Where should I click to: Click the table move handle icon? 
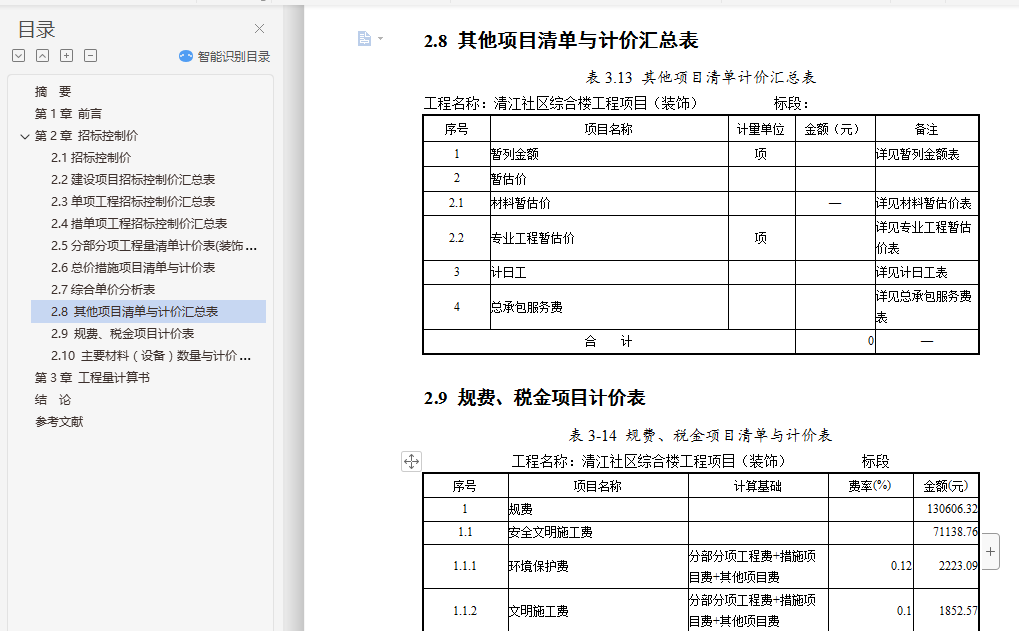click(411, 461)
